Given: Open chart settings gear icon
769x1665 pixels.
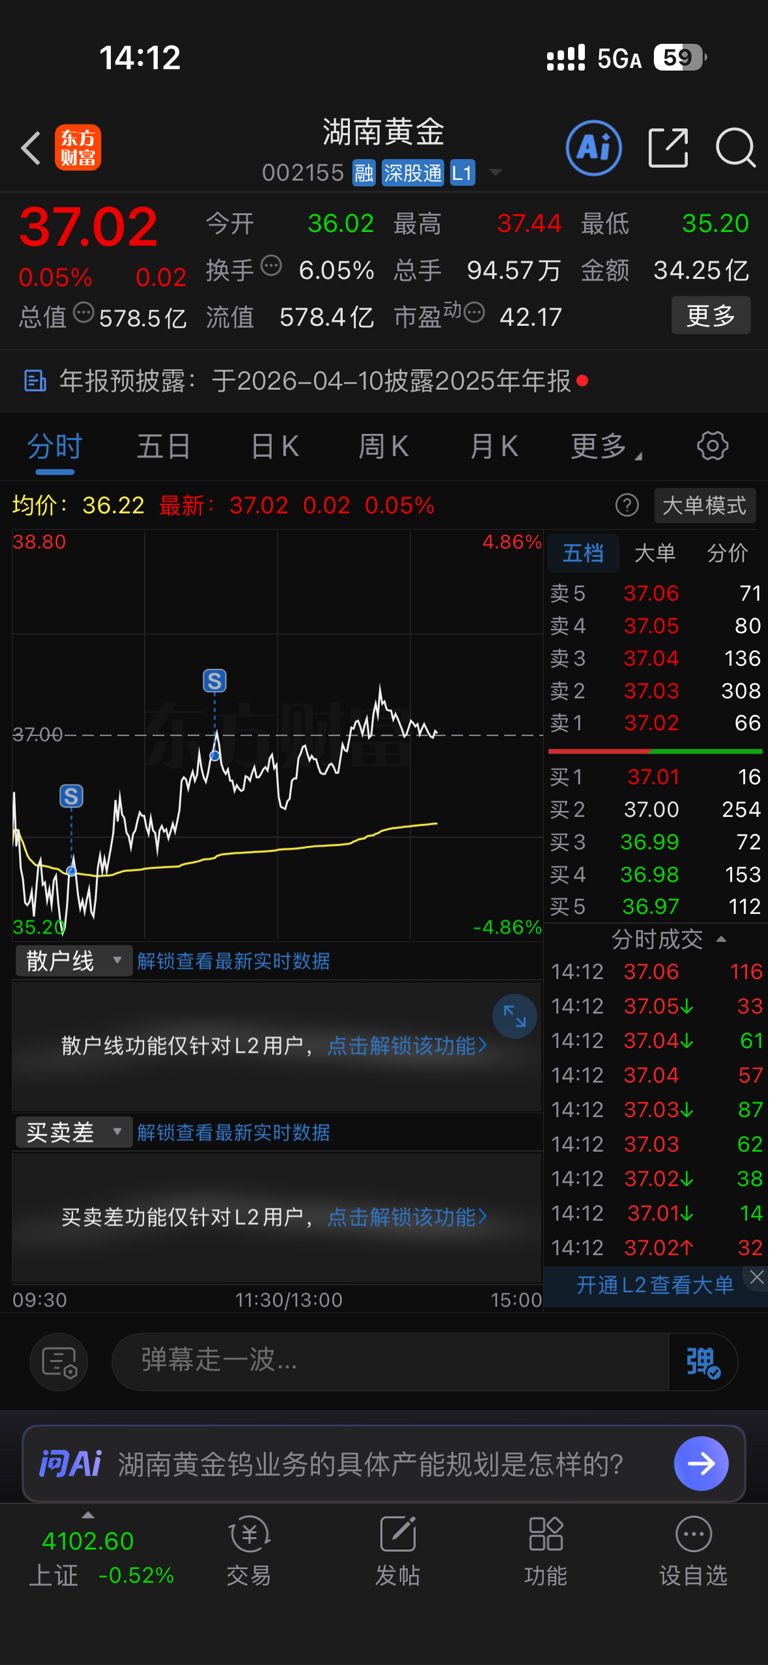Looking at the screenshot, I should 713,446.
